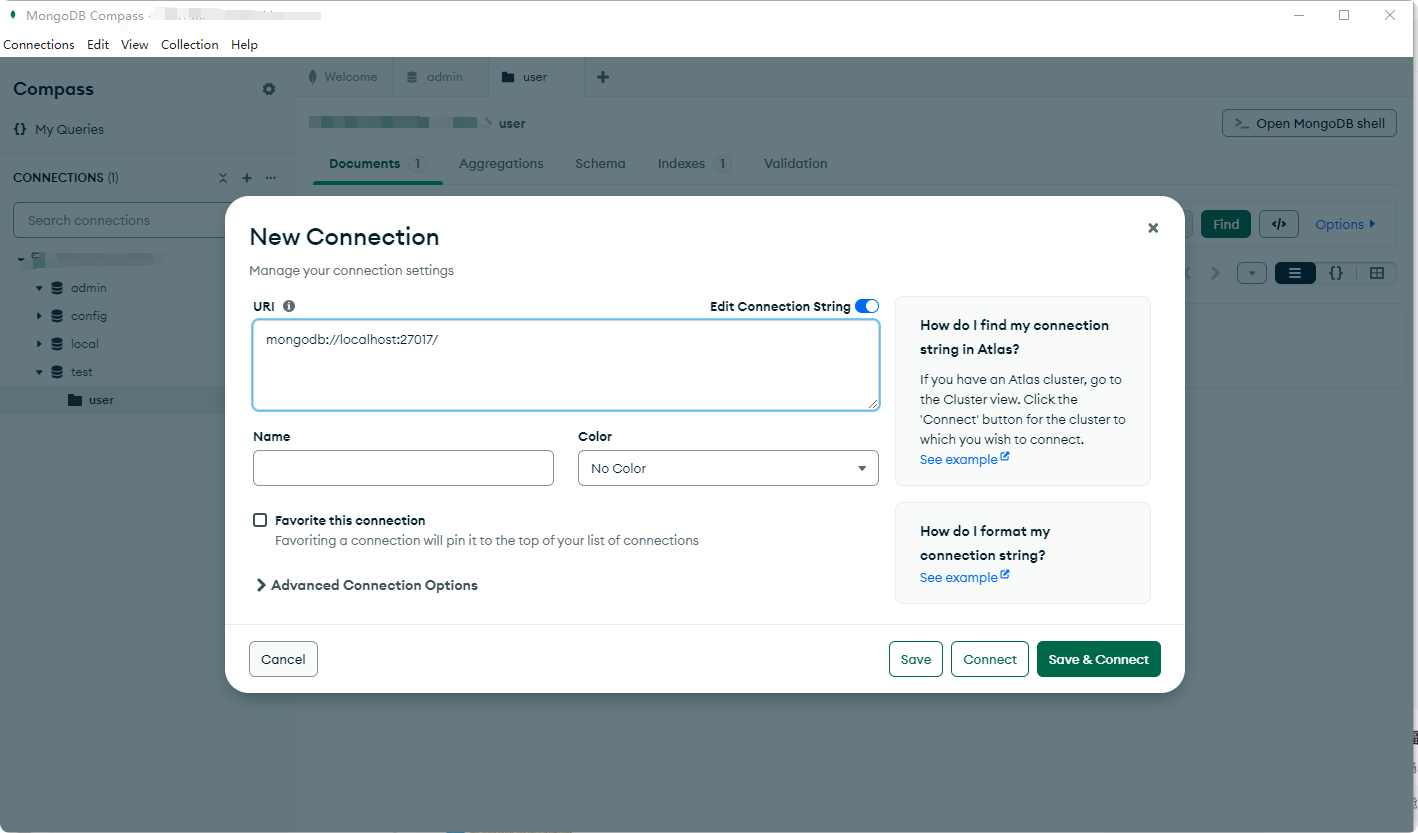Click the URI info icon
Viewport: 1418px width, 833px height.
point(289,306)
